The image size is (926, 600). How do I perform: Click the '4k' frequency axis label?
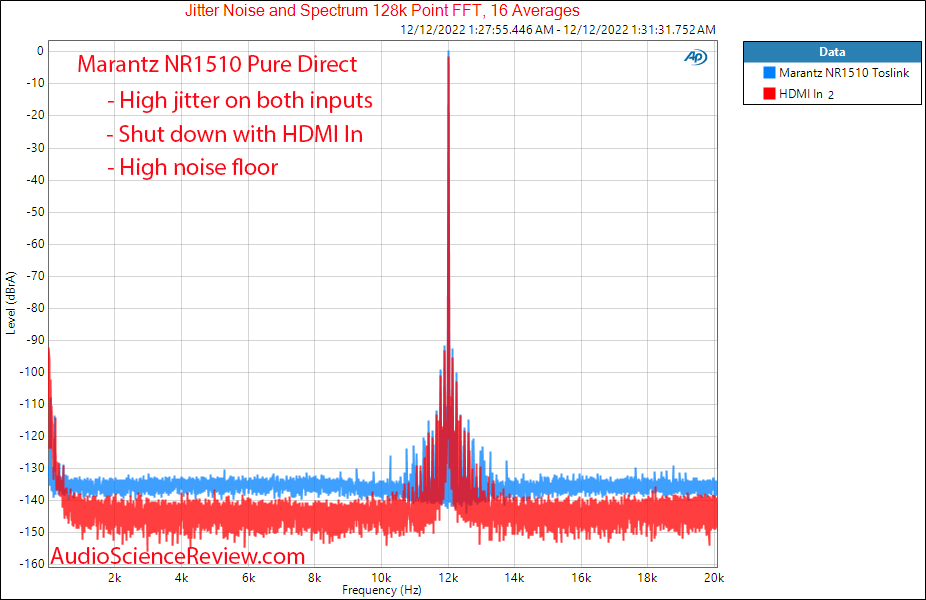[x=181, y=578]
